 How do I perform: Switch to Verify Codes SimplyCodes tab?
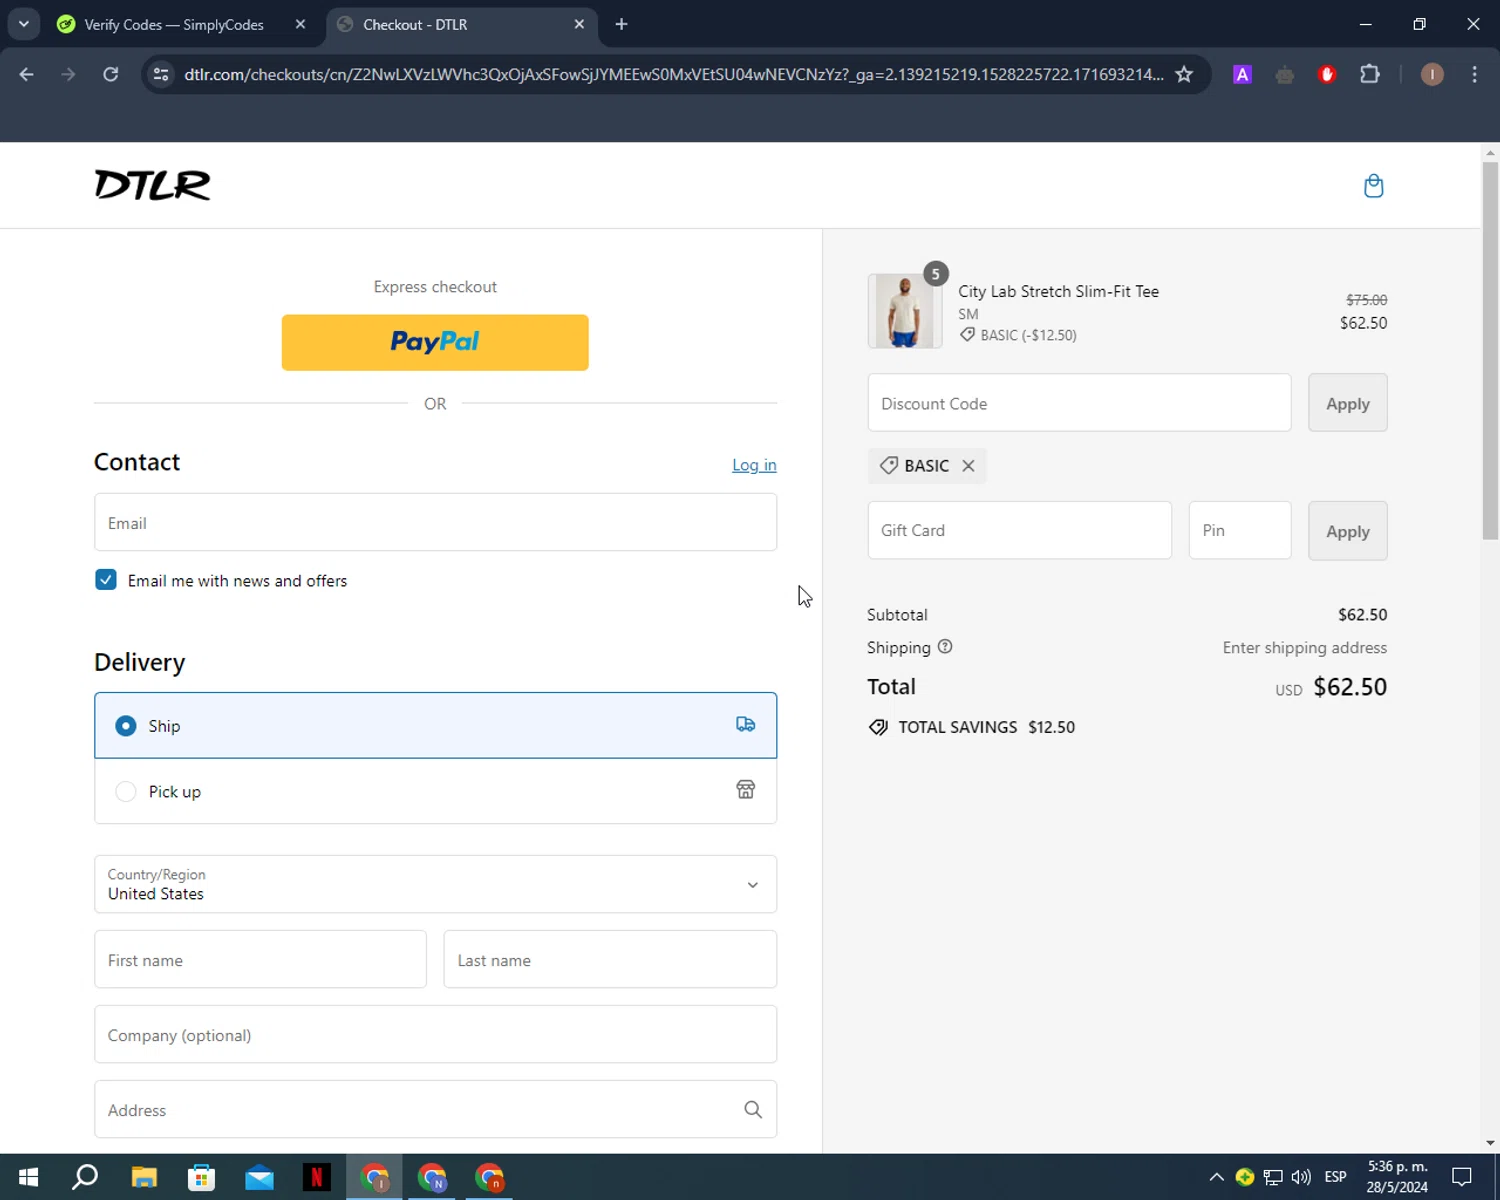click(174, 24)
